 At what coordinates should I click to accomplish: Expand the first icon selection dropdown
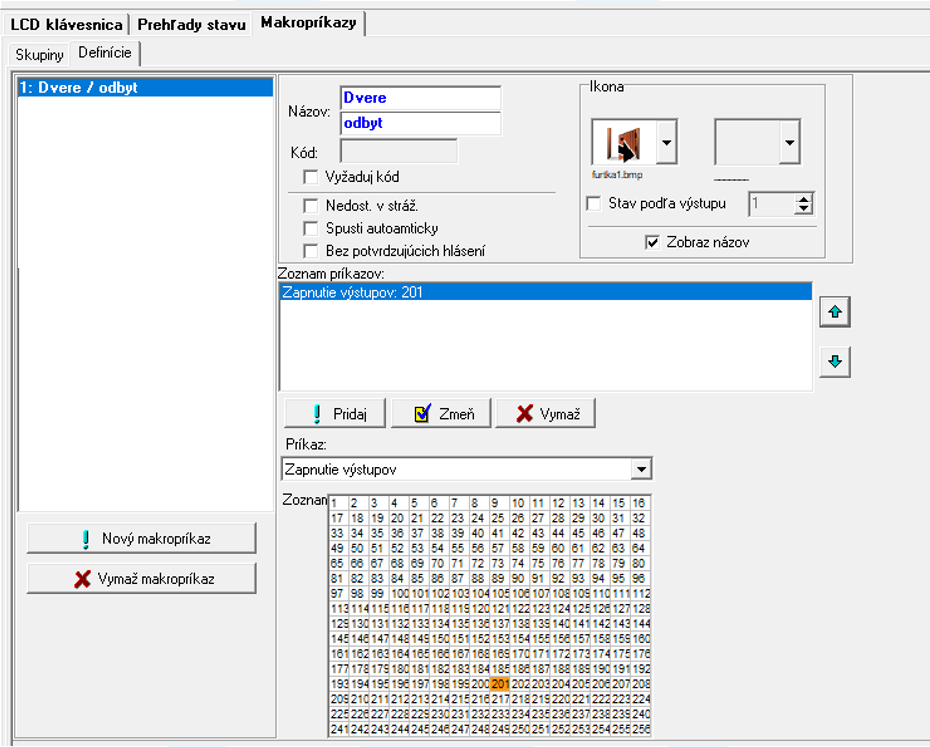coord(667,143)
